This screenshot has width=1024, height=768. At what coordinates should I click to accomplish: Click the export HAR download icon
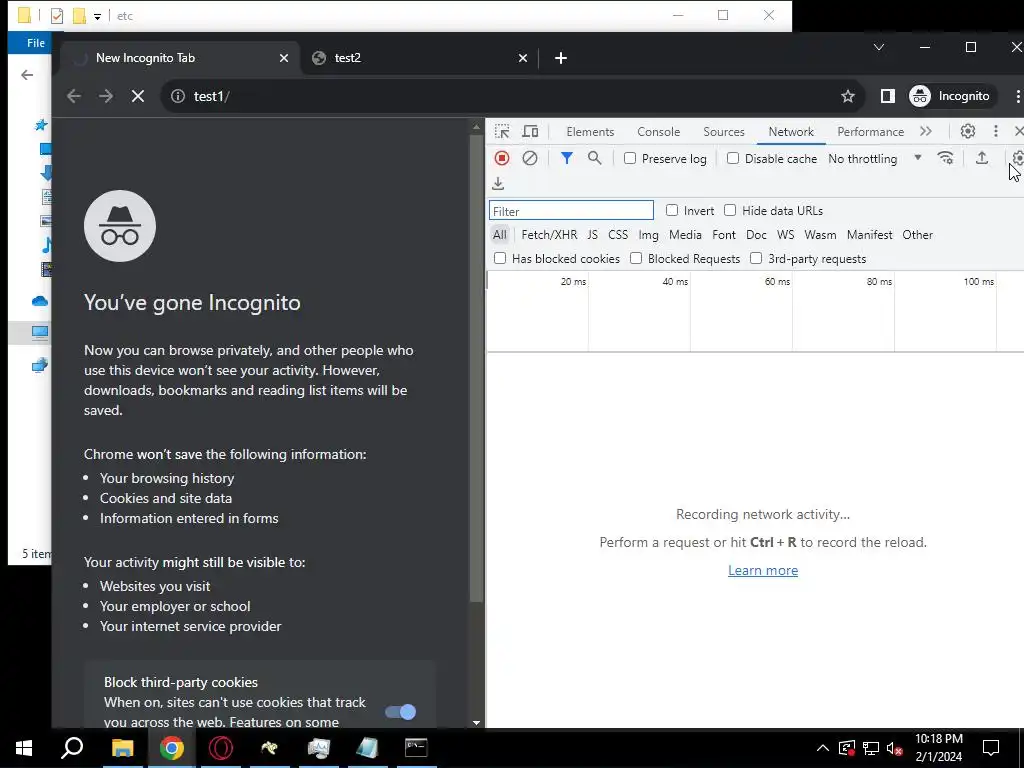(498, 184)
